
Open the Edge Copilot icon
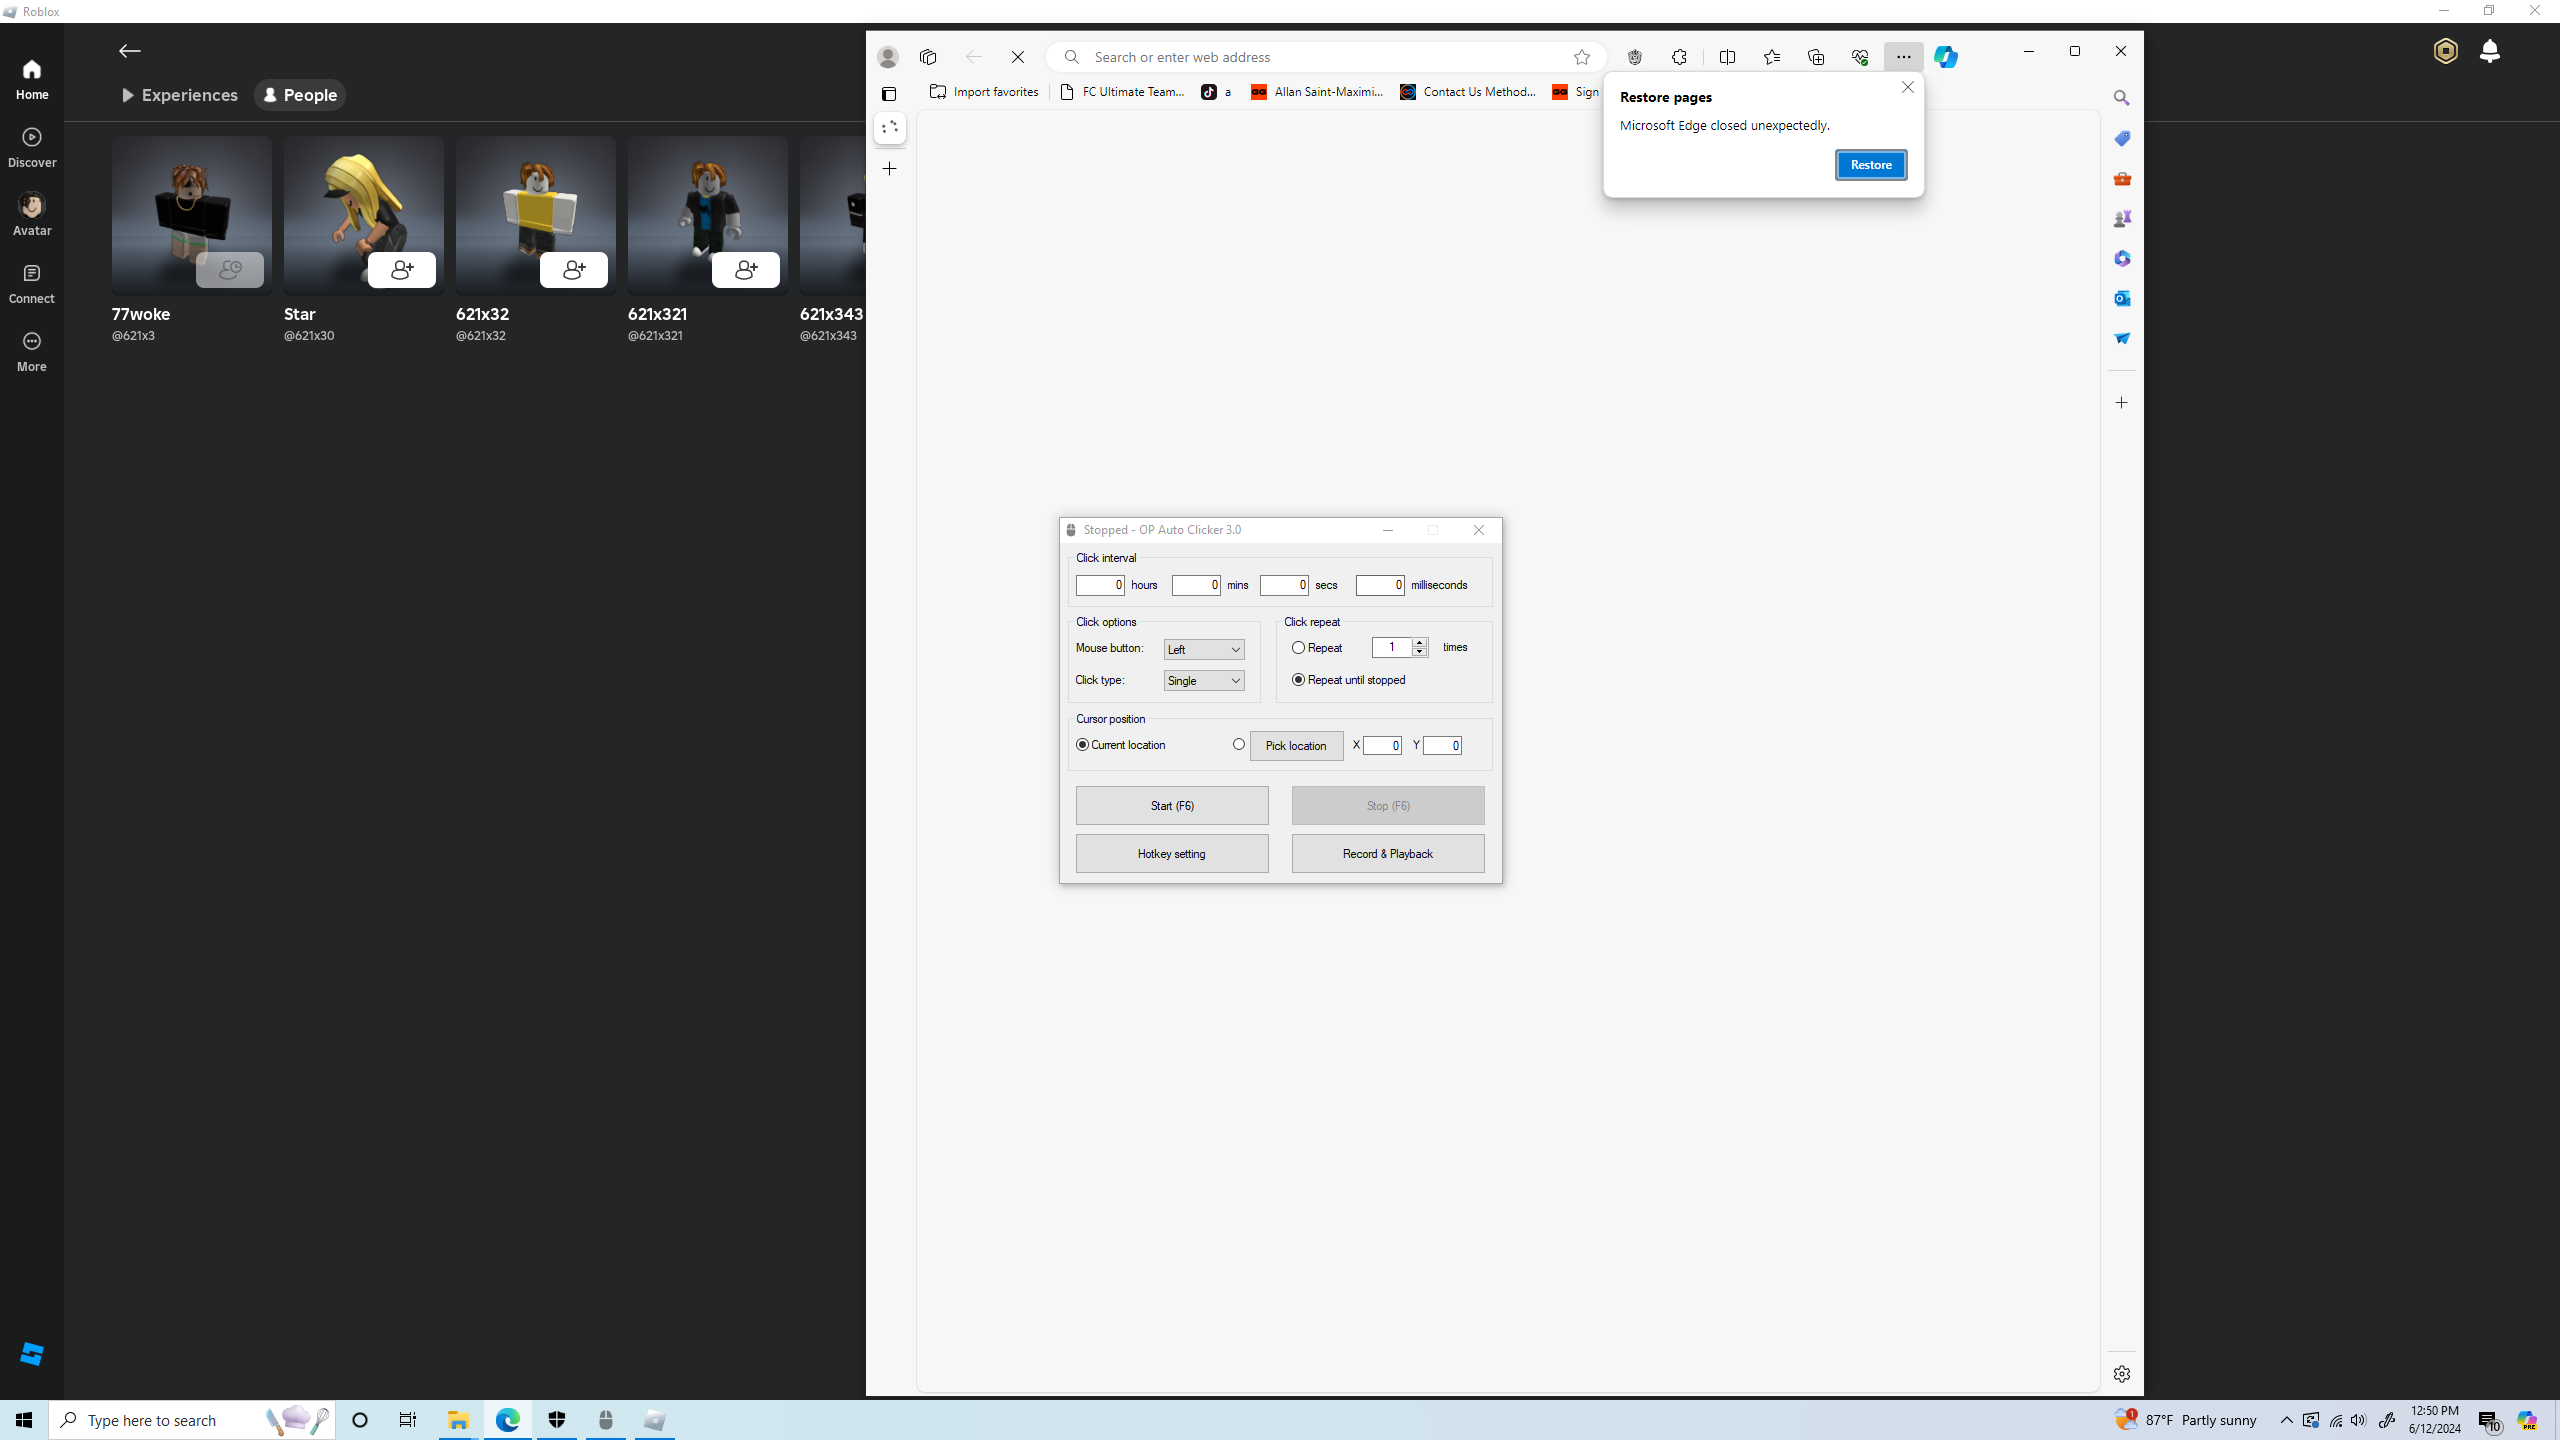click(x=1945, y=57)
